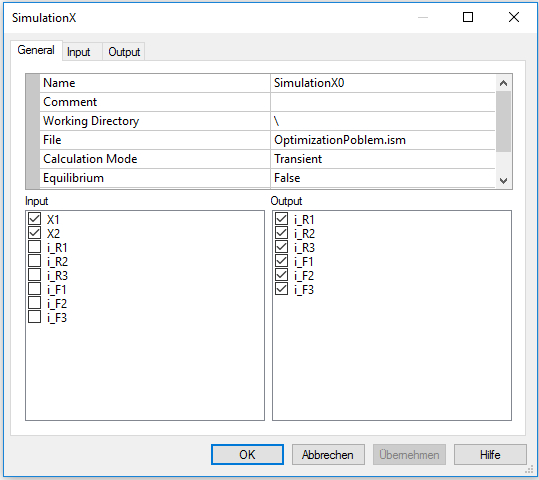Viewport: 539px width, 480px height.
Task: Open the Output tab
Action: (124, 52)
